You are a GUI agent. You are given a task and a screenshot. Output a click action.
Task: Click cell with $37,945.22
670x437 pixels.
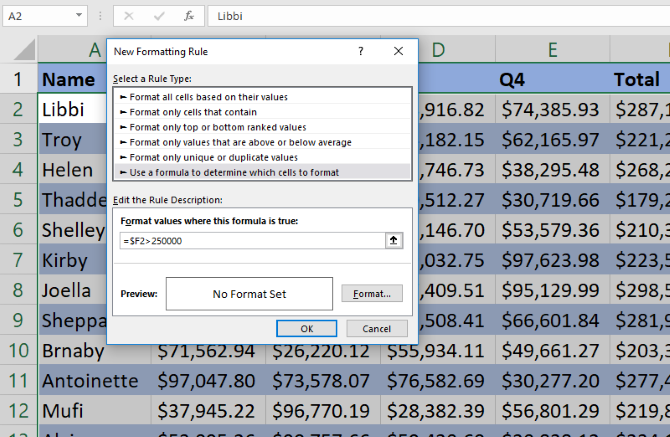208,411
